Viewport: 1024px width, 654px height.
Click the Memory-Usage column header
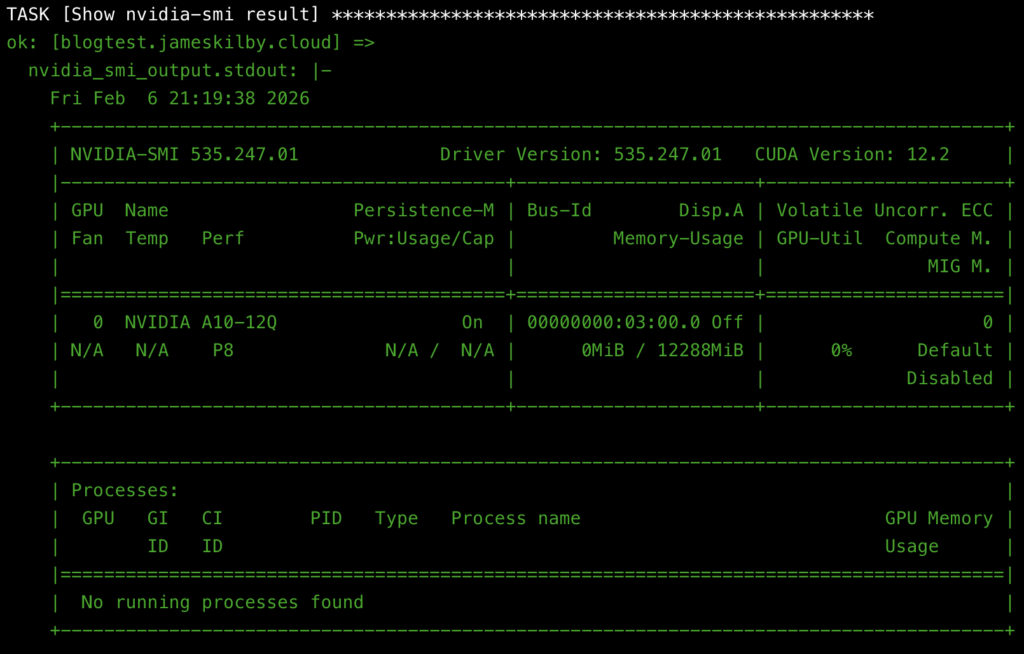point(678,239)
